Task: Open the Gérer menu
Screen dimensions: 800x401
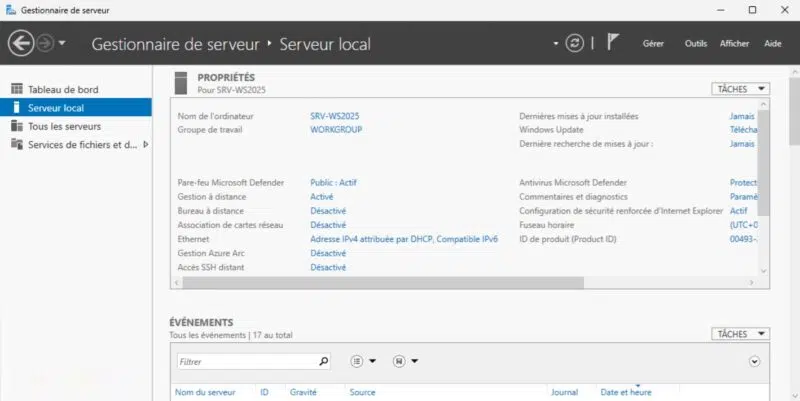Action: pos(653,44)
